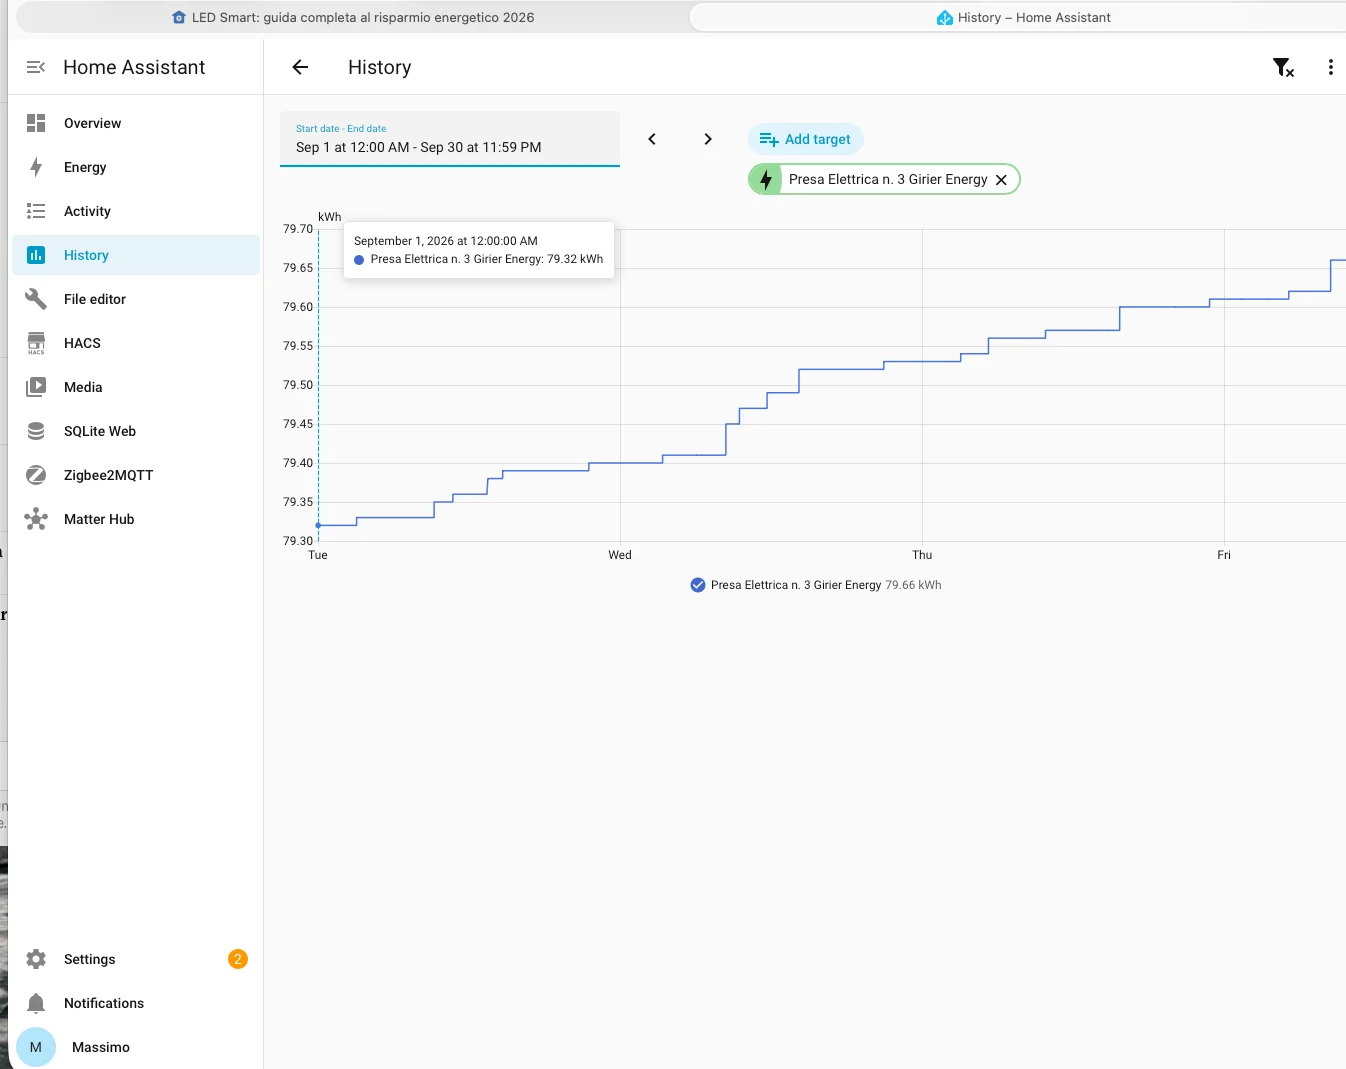1346x1069 pixels.
Task: Open the Energy menu item
Action: (x=136, y=167)
